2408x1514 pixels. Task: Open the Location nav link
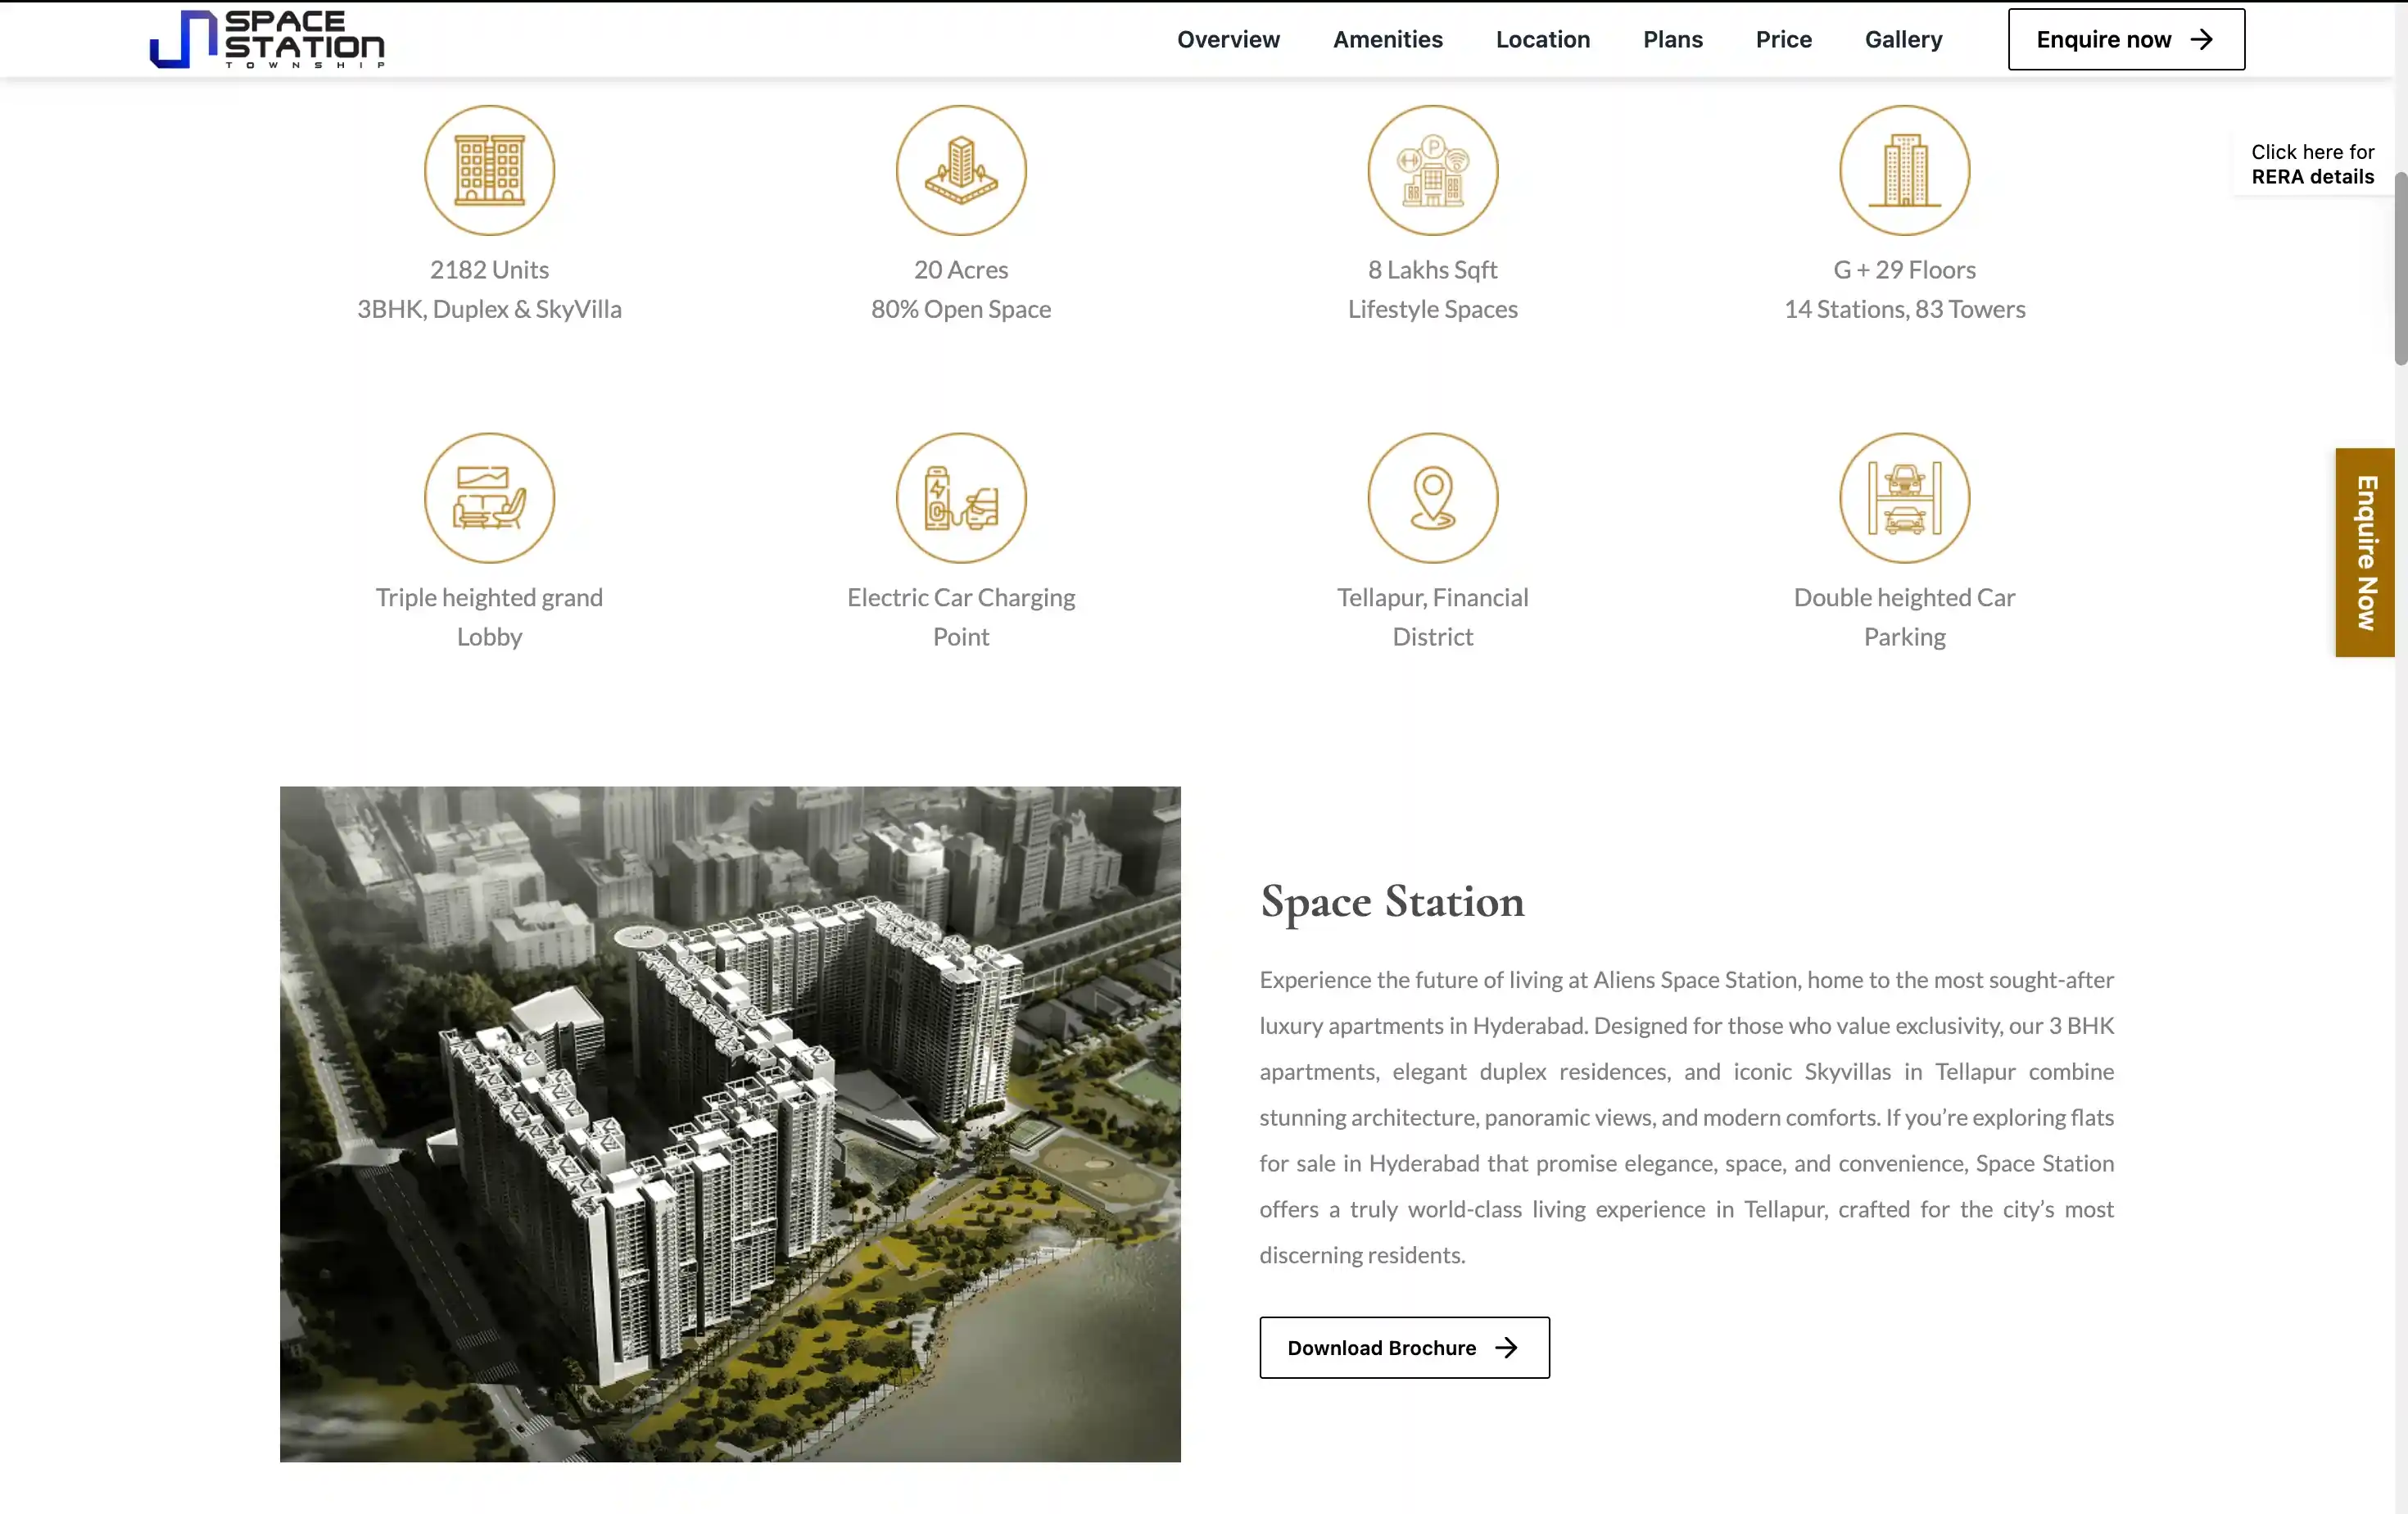pyautogui.click(x=1542, y=39)
